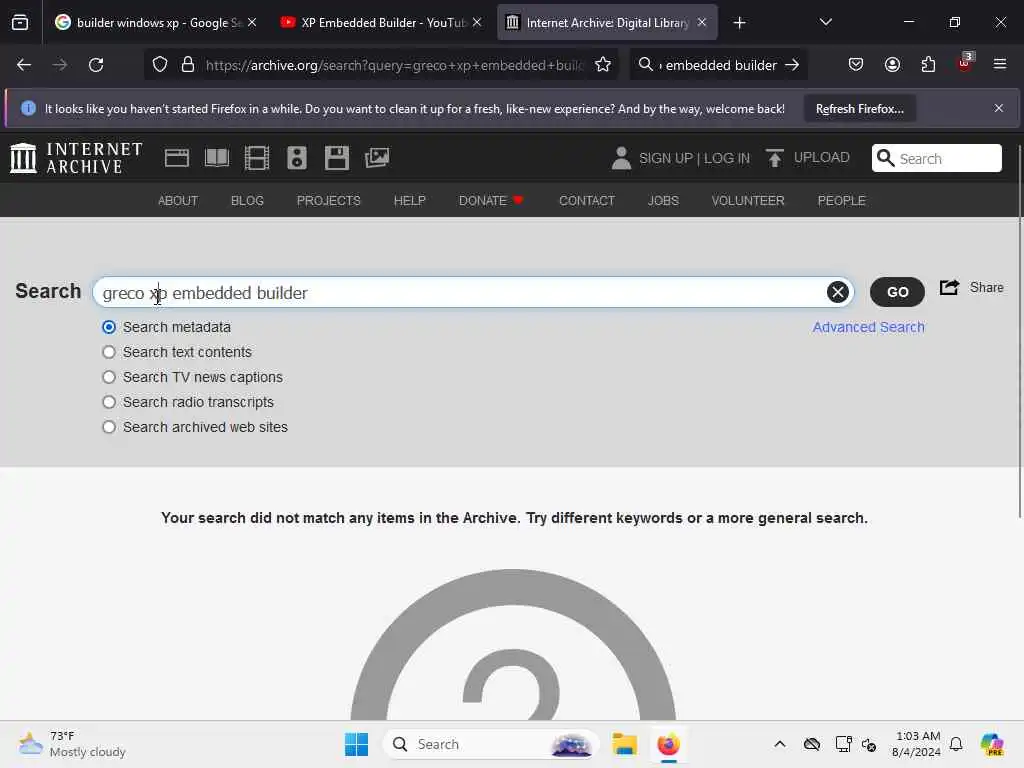
Task: Open the PEOPLE menu item
Action: [841, 200]
